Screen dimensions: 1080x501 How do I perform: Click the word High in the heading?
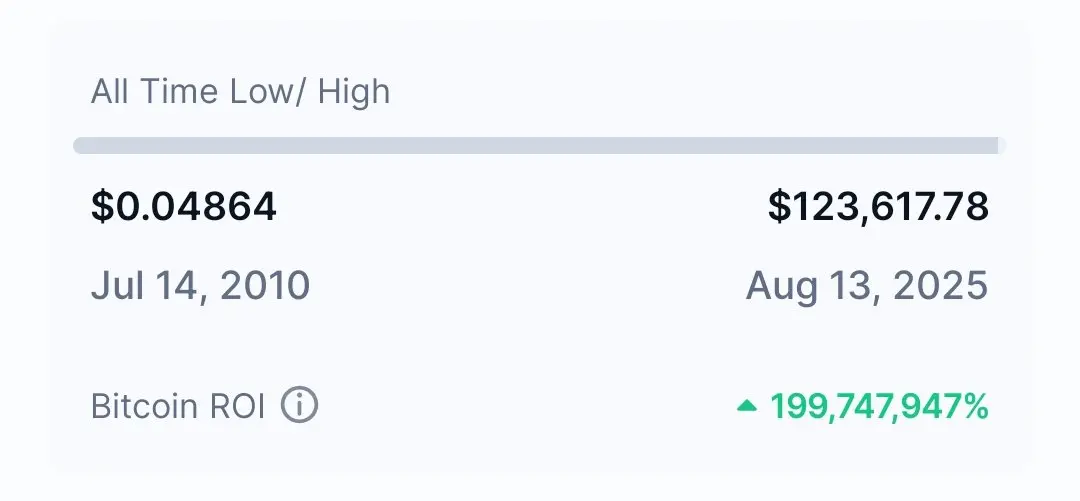[x=354, y=92]
